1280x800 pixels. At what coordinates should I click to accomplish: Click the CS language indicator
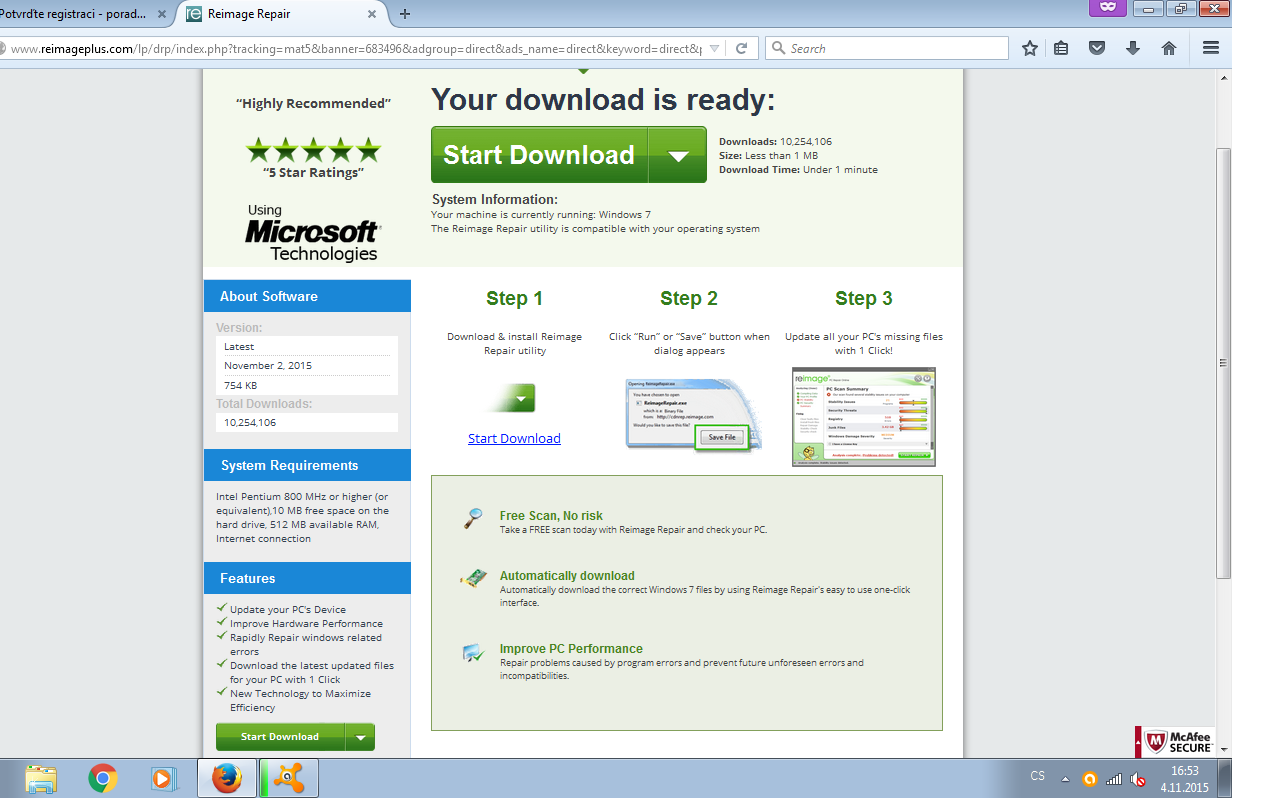click(x=1037, y=777)
